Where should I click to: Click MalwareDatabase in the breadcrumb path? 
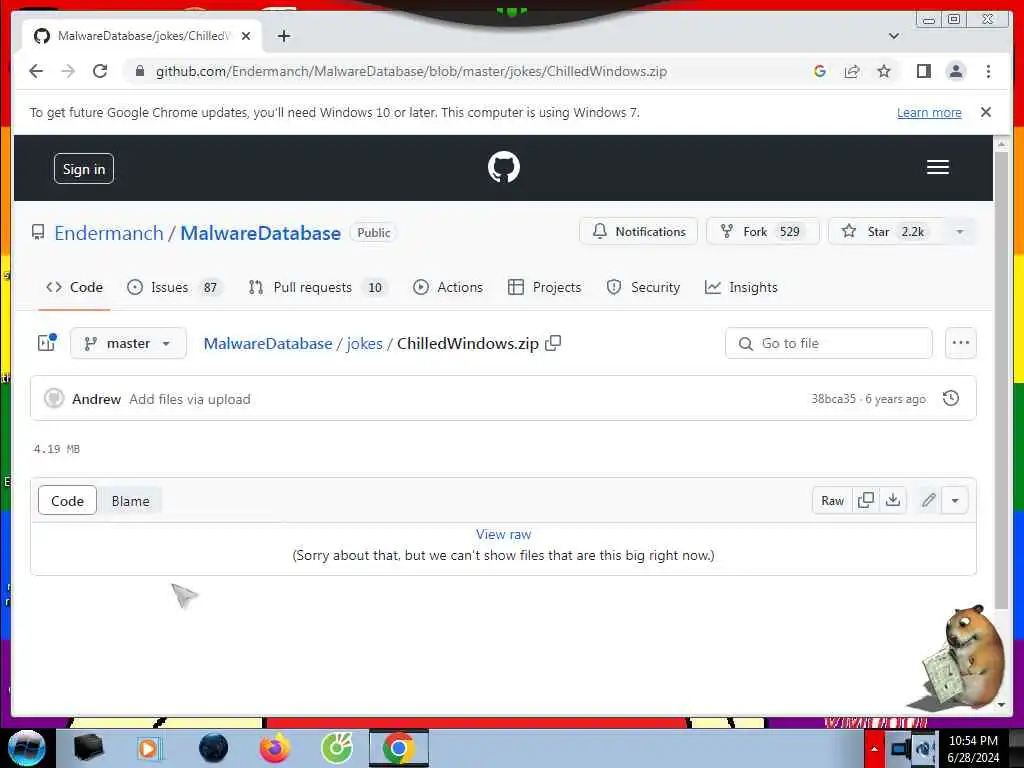point(268,344)
